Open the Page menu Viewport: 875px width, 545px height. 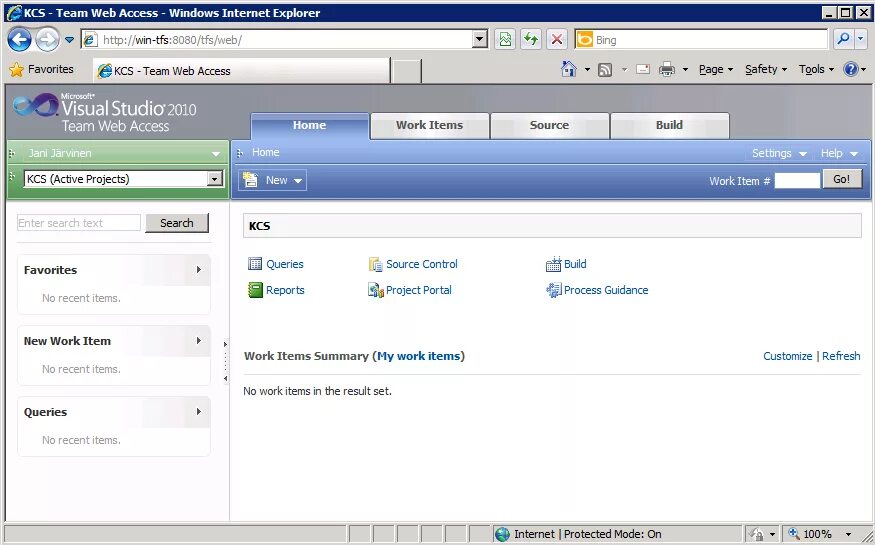716,70
